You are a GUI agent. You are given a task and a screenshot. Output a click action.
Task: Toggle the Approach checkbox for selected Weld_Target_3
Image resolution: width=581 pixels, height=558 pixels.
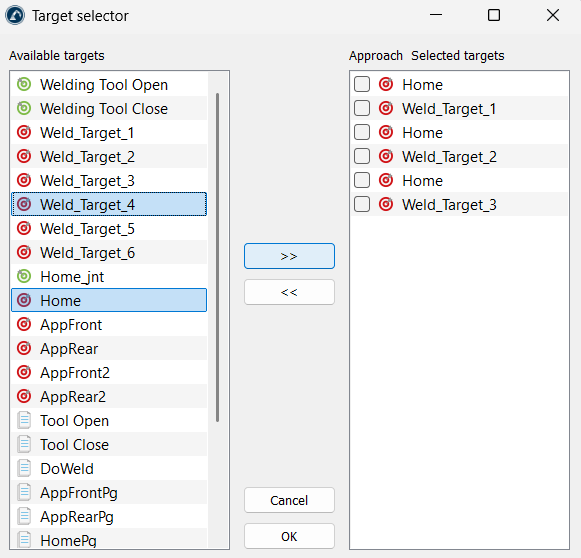(362, 204)
